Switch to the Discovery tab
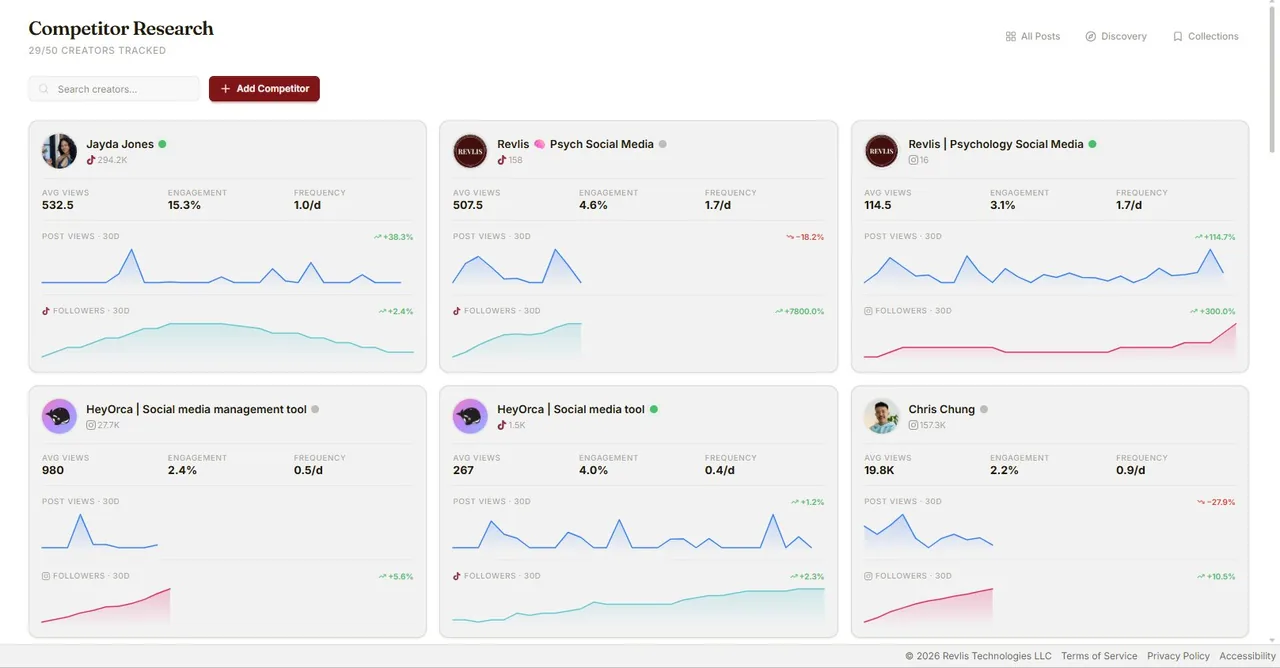 tap(1116, 36)
